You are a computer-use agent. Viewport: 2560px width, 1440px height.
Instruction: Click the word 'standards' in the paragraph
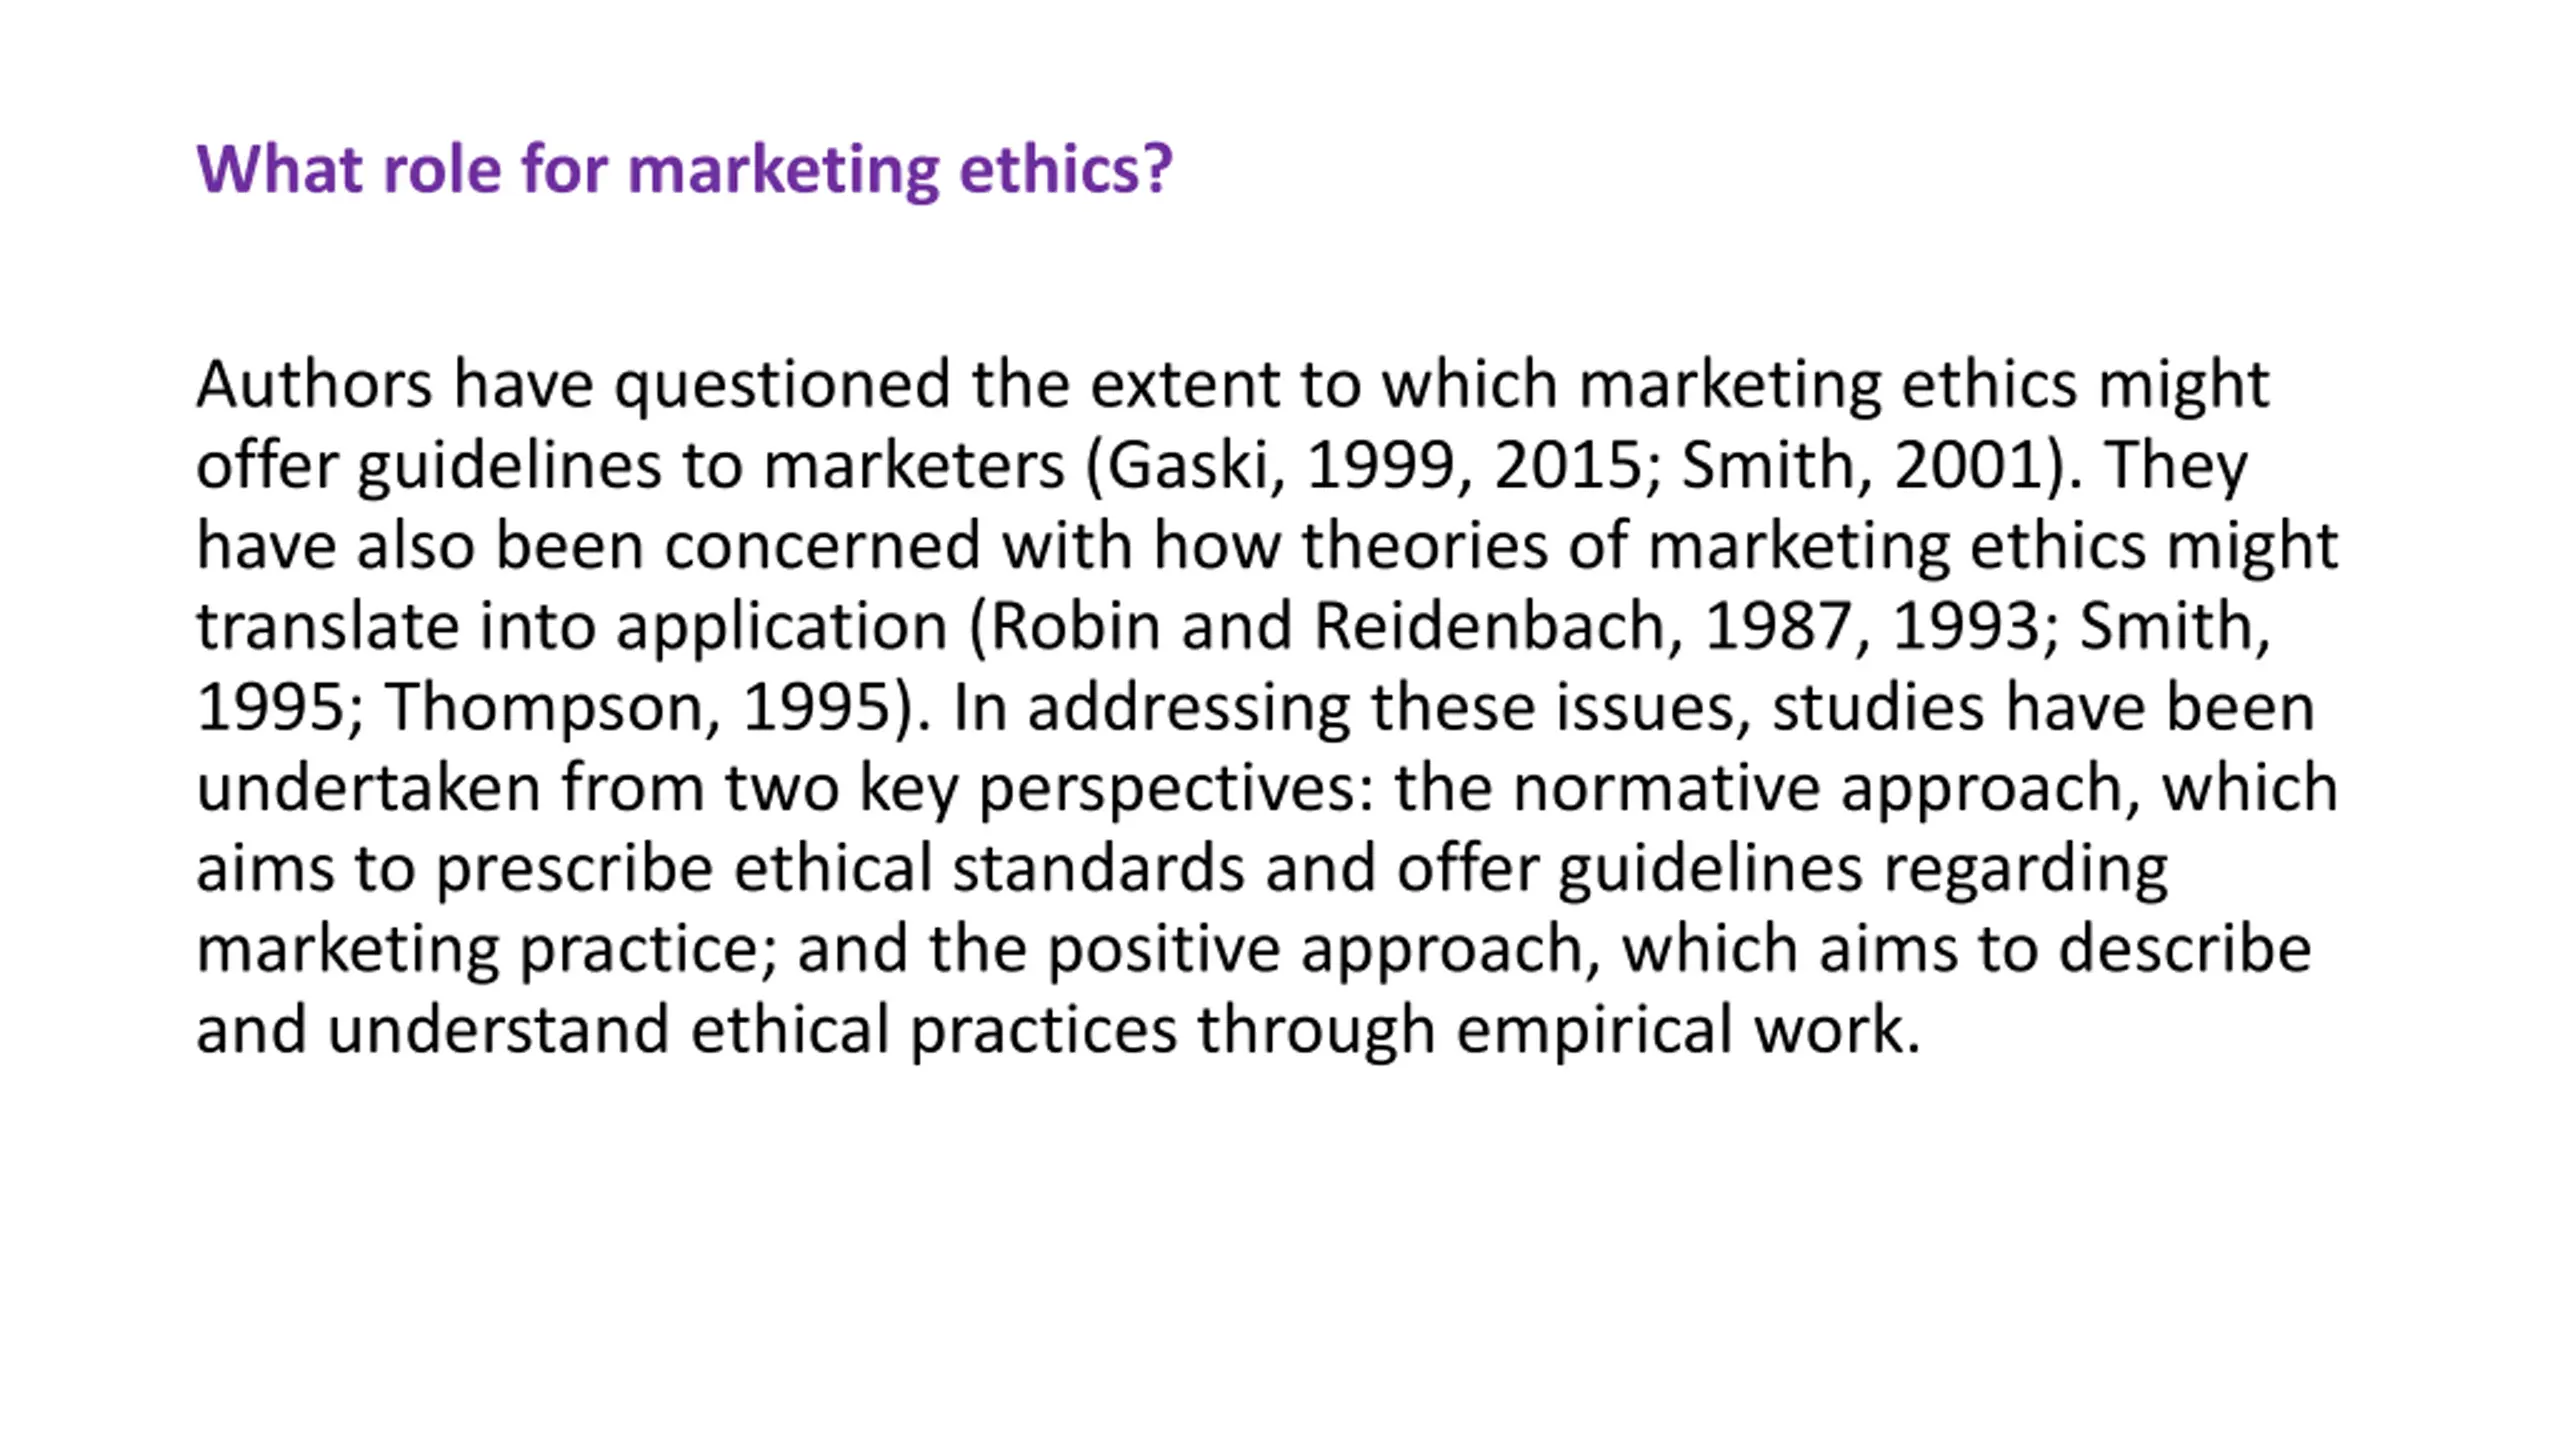(x=1098, y=869)
